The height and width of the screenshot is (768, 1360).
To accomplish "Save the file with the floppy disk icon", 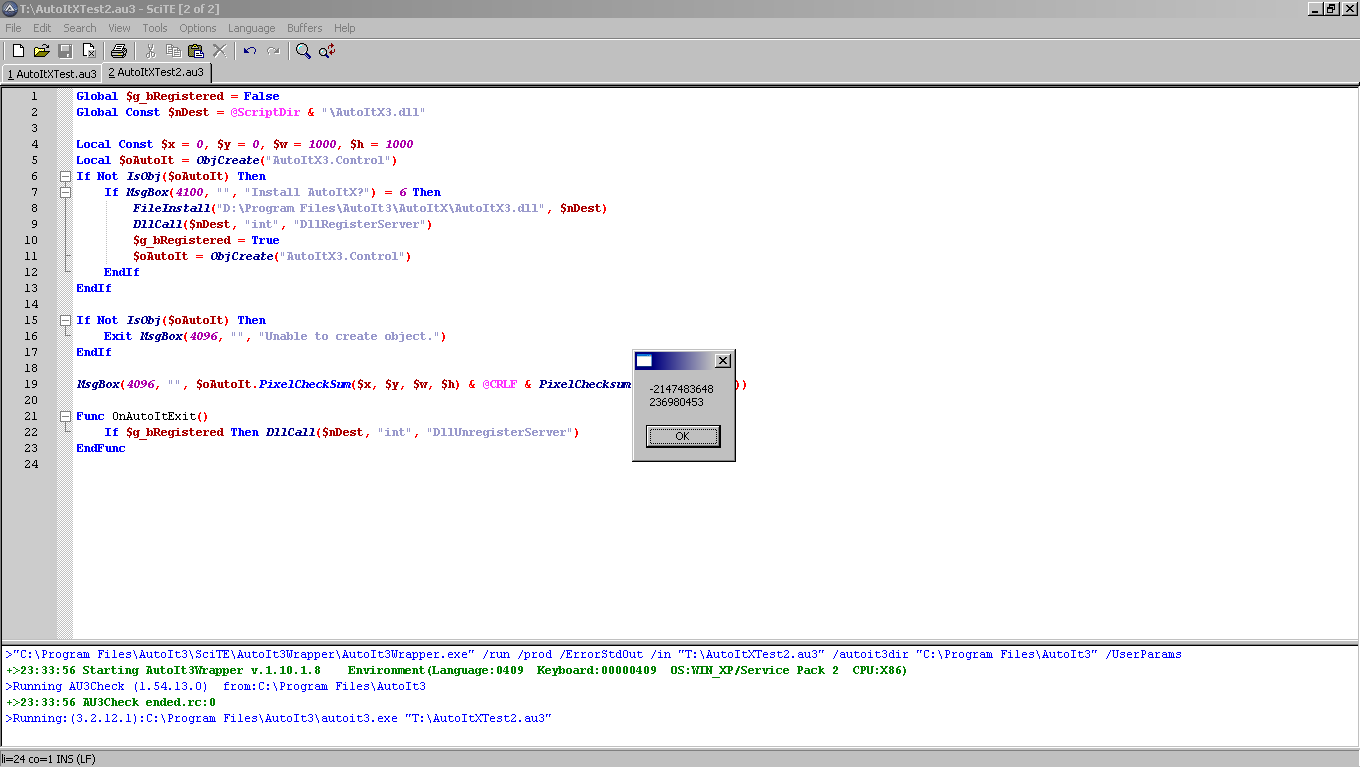I will [65, 51].
